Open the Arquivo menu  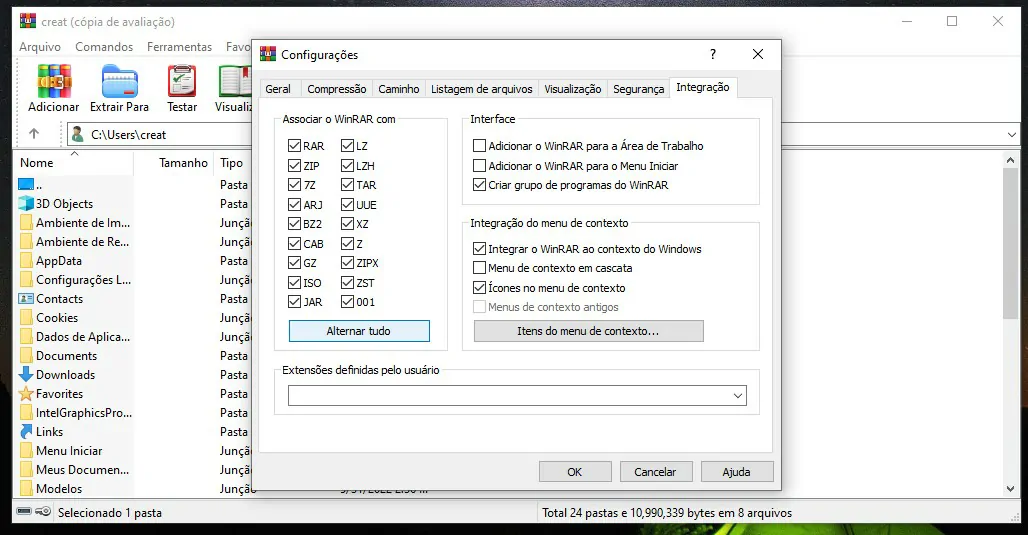click(x=40, y=47)
